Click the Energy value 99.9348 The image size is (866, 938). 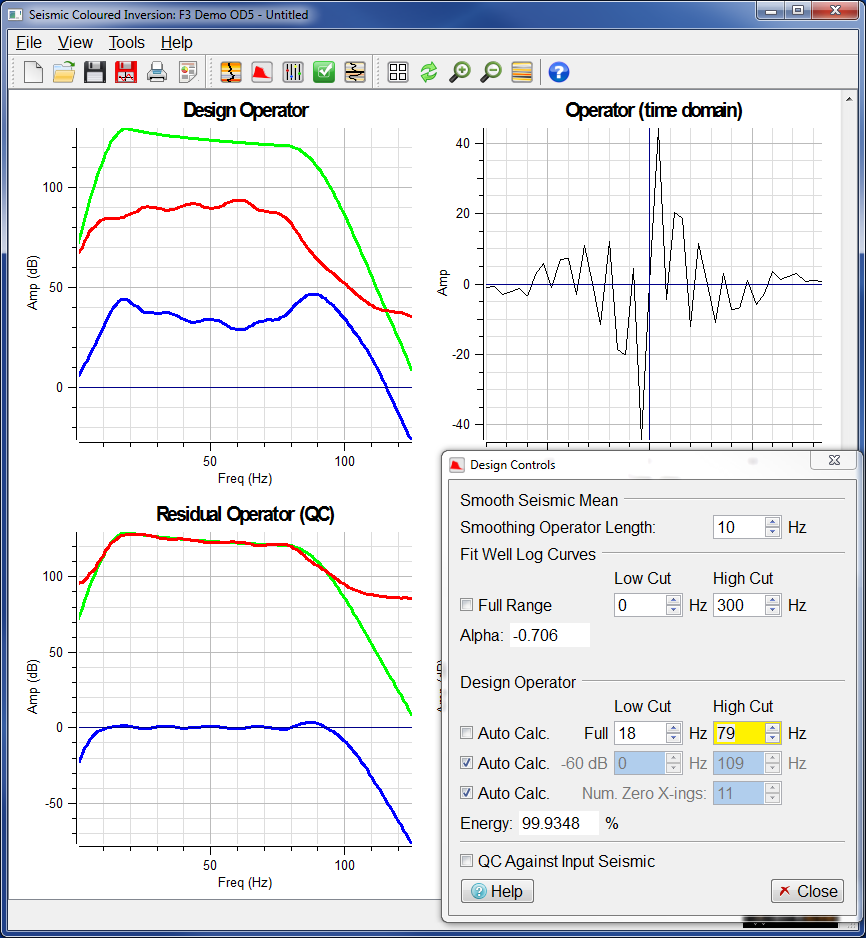click(x=559, y=823)
